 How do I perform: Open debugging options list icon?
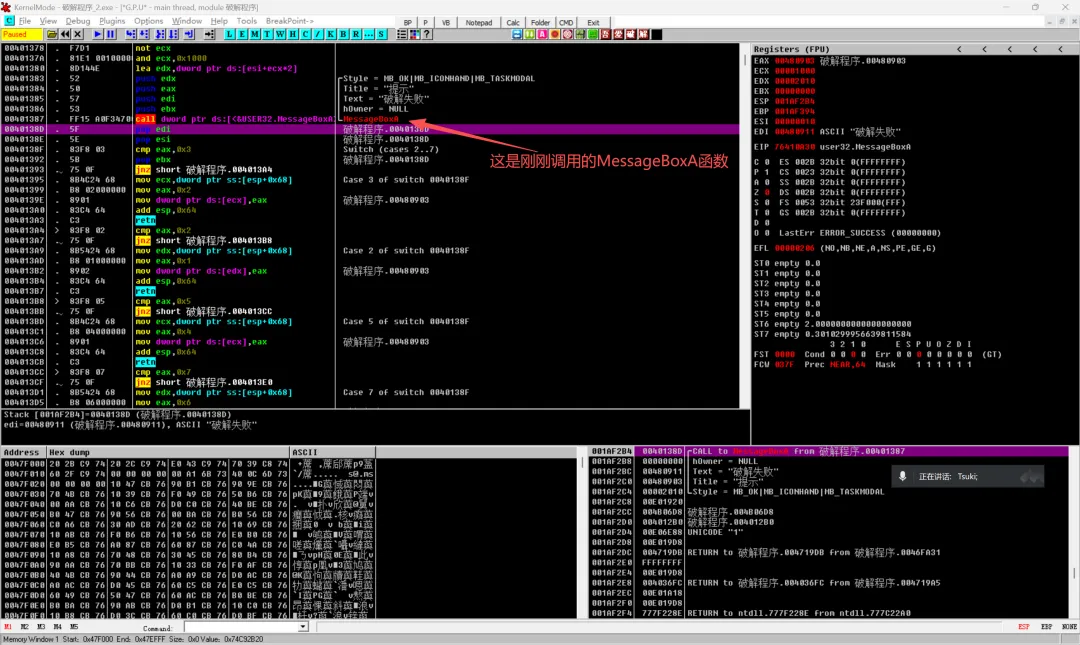(402, 34)
